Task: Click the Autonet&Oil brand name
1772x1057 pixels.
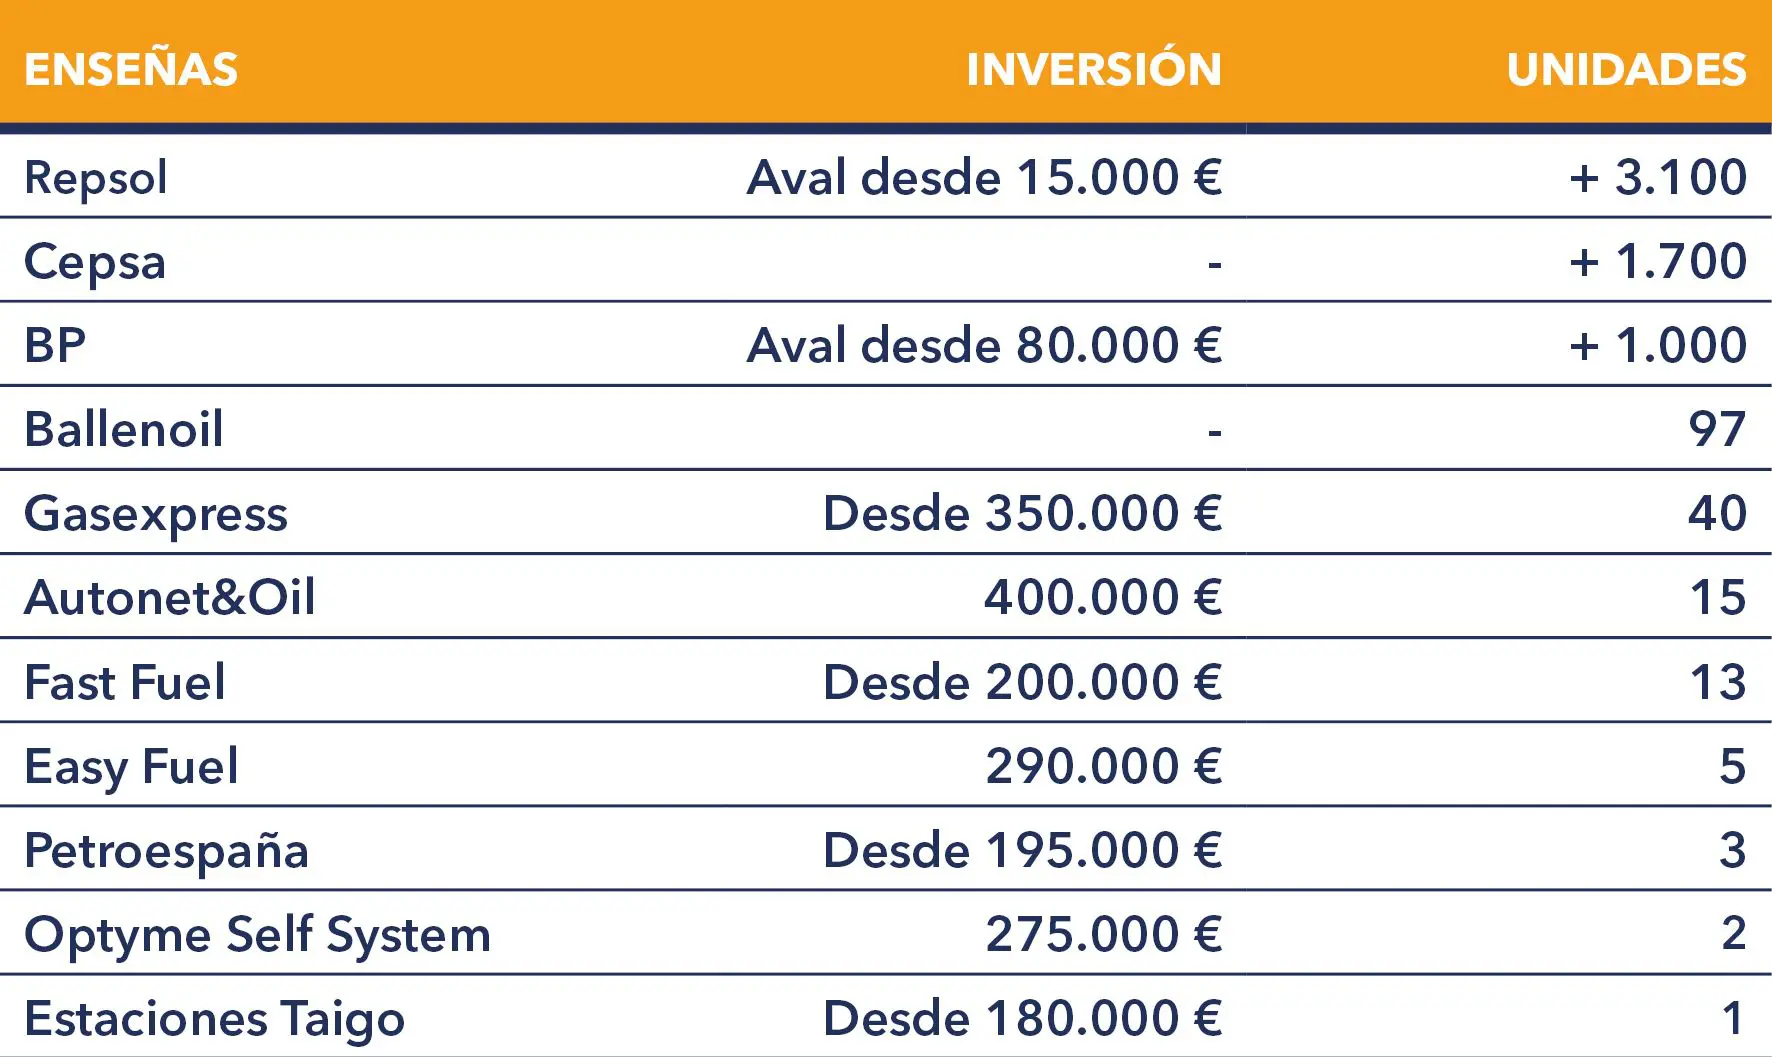Action: [x=170, y=598]
